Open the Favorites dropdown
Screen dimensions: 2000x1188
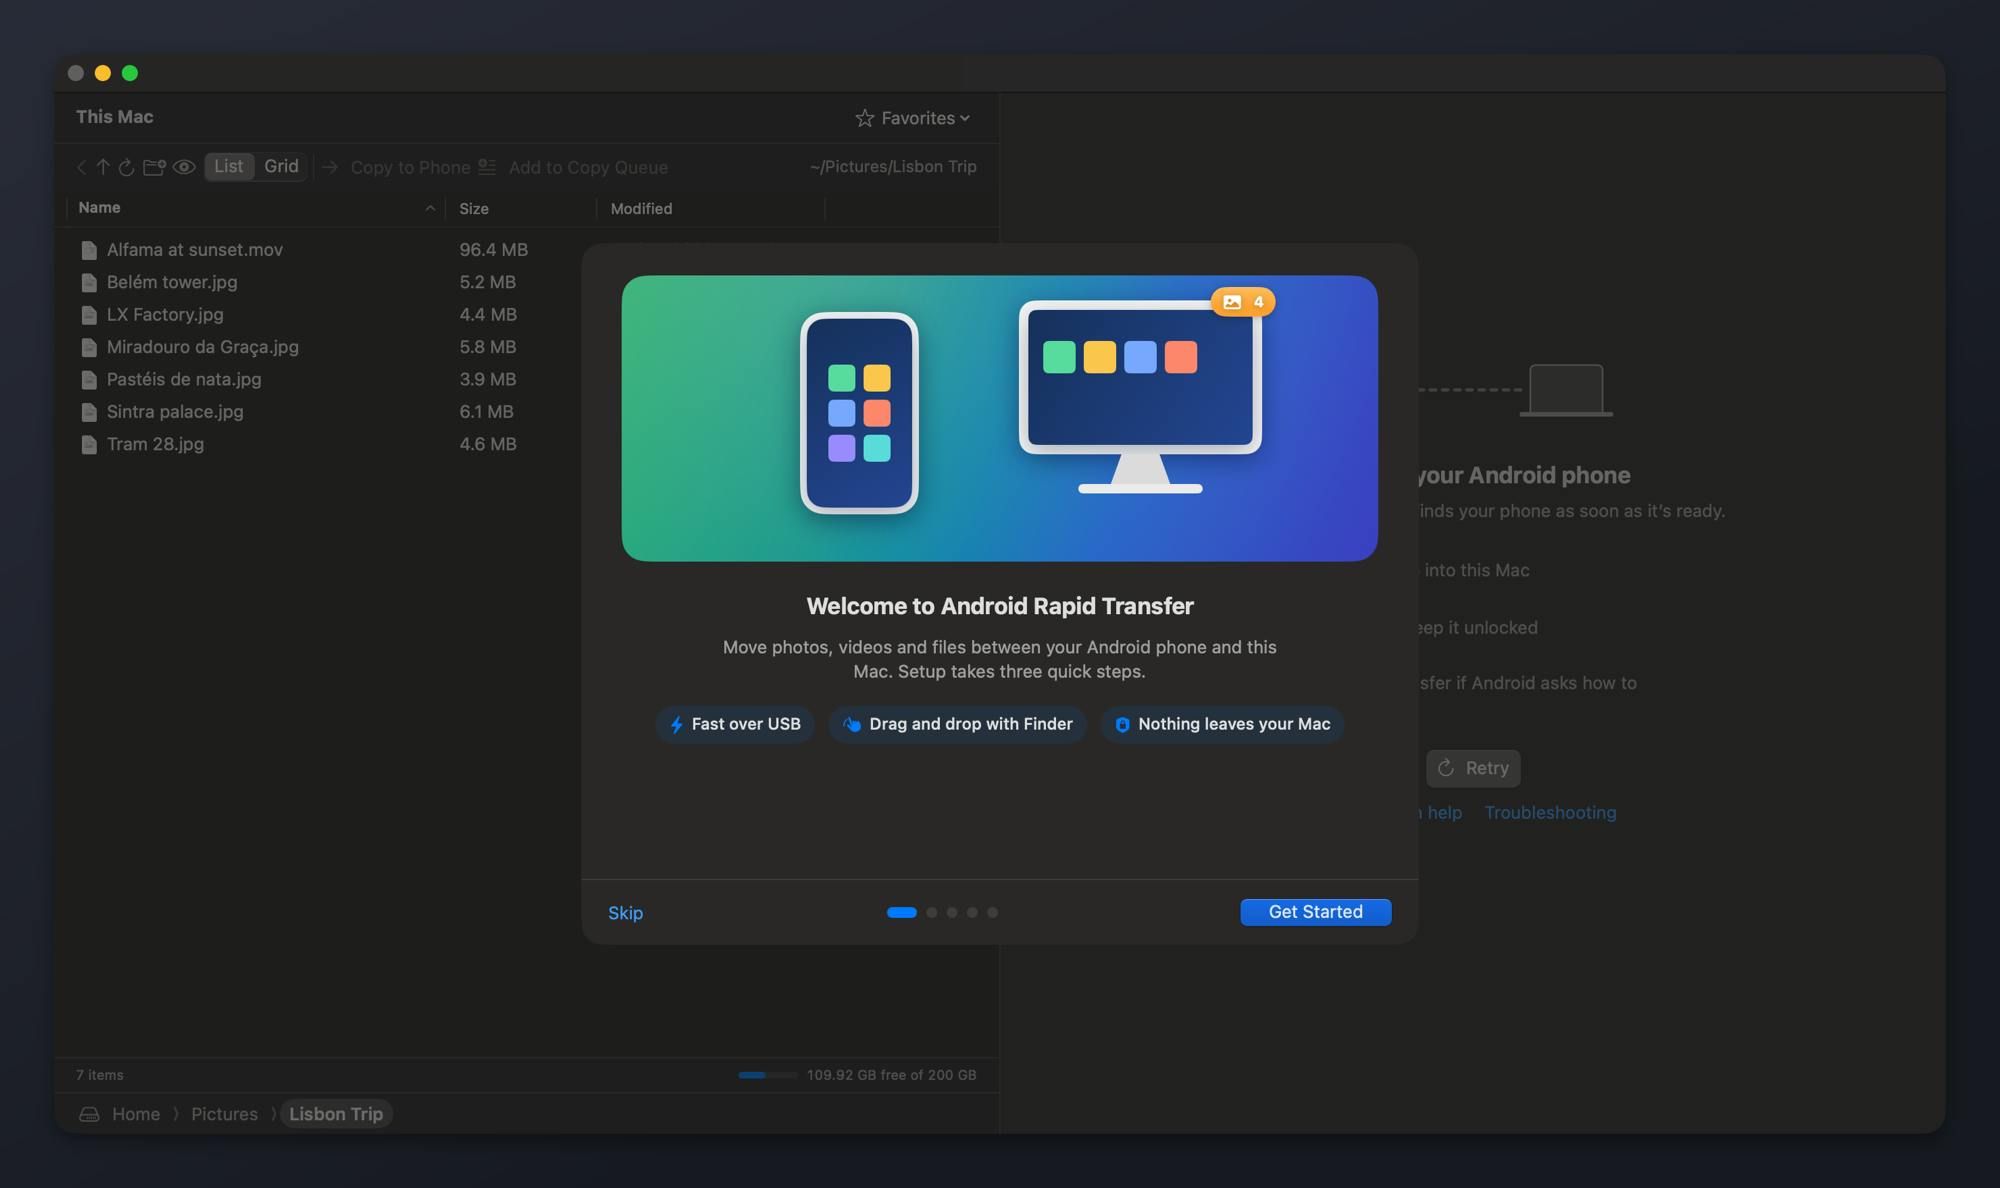[x=912, y=118]
